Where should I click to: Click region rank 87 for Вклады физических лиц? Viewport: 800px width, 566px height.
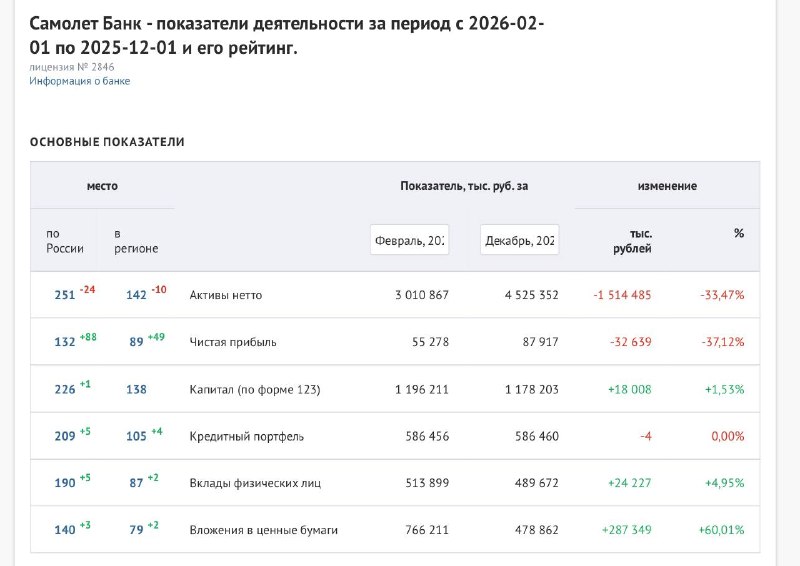(x=136, y=483)
